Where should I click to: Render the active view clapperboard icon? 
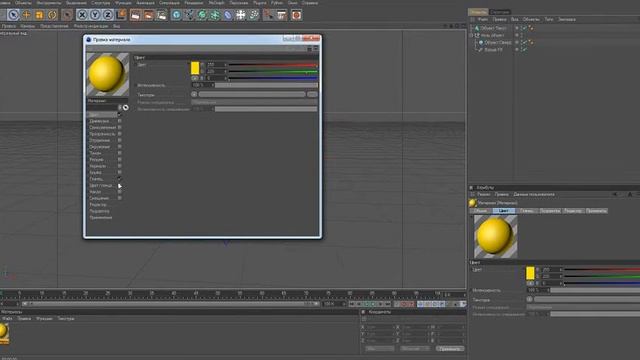pos(136,15)
